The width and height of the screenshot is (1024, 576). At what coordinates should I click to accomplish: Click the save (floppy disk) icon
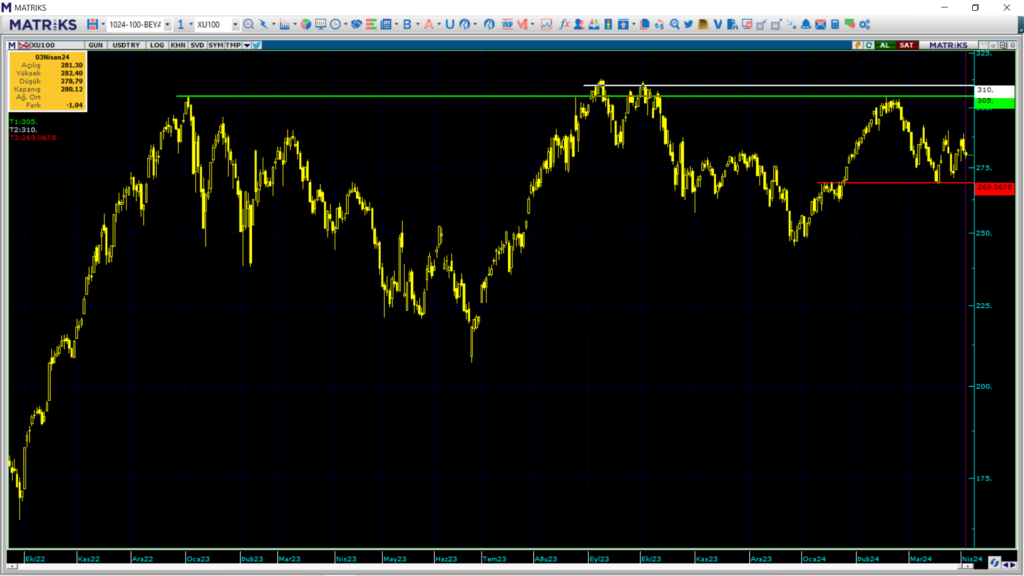click(92, 23)
